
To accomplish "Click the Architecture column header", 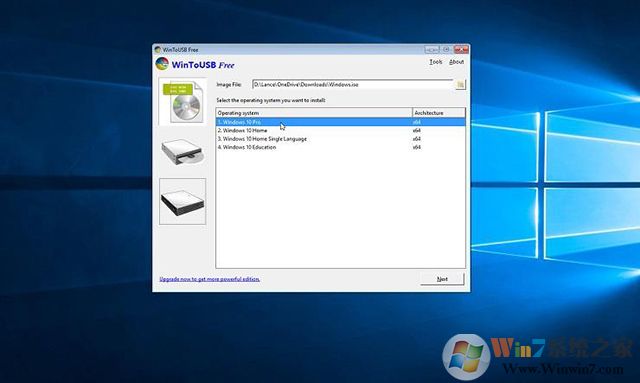I will [x=439, y=113].
